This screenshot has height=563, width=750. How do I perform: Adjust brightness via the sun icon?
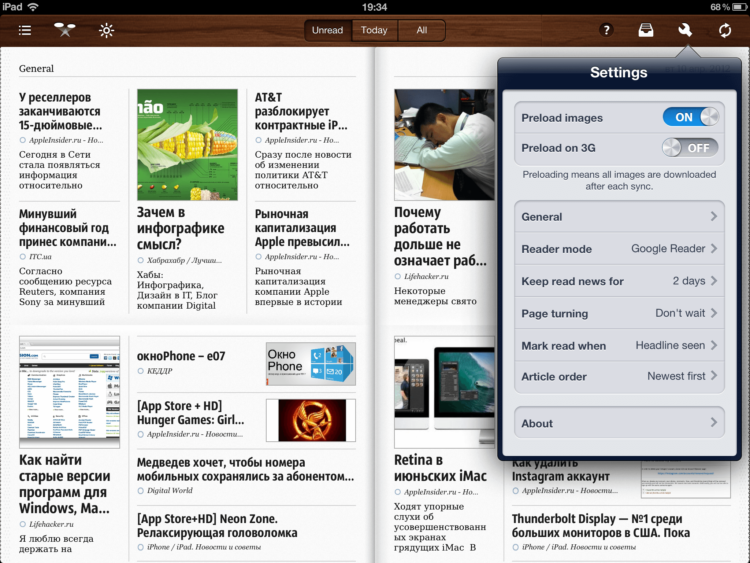(x=106, y=31)
